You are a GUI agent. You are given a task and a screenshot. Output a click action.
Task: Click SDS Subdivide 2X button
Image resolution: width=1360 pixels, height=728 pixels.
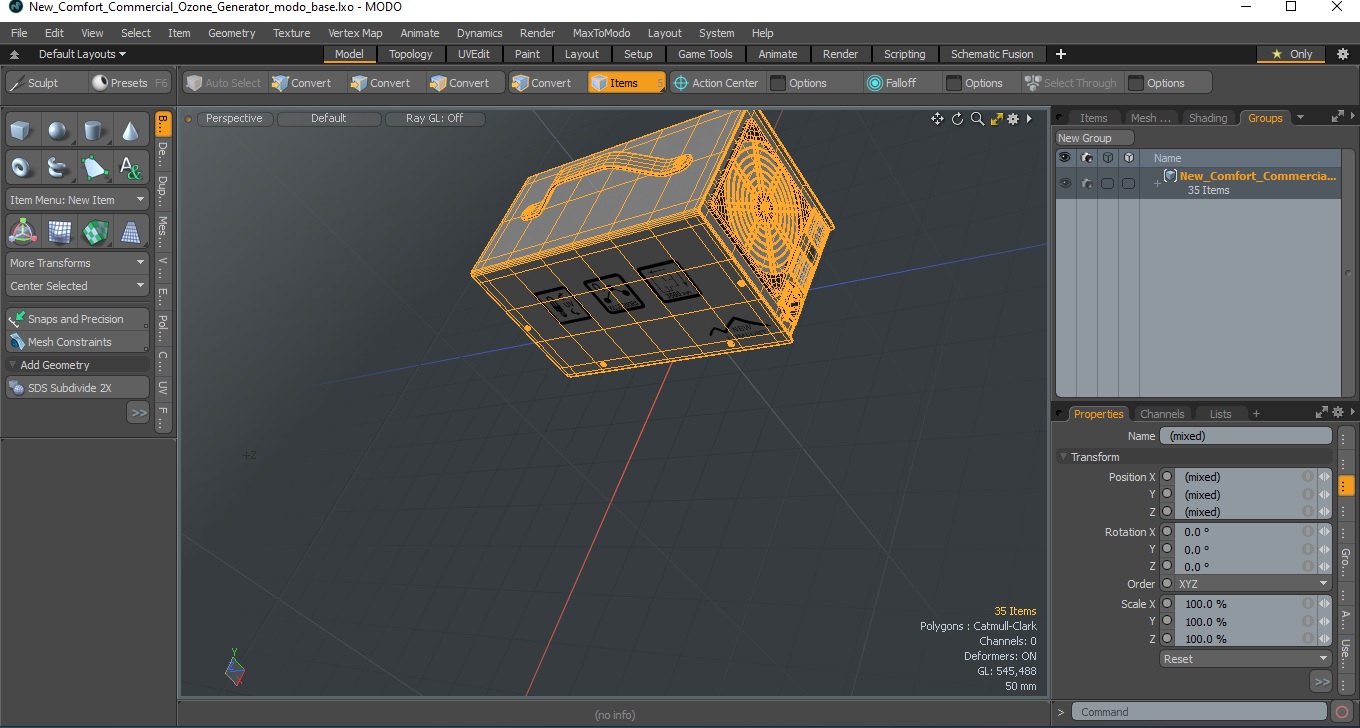(x=78, y=388)
